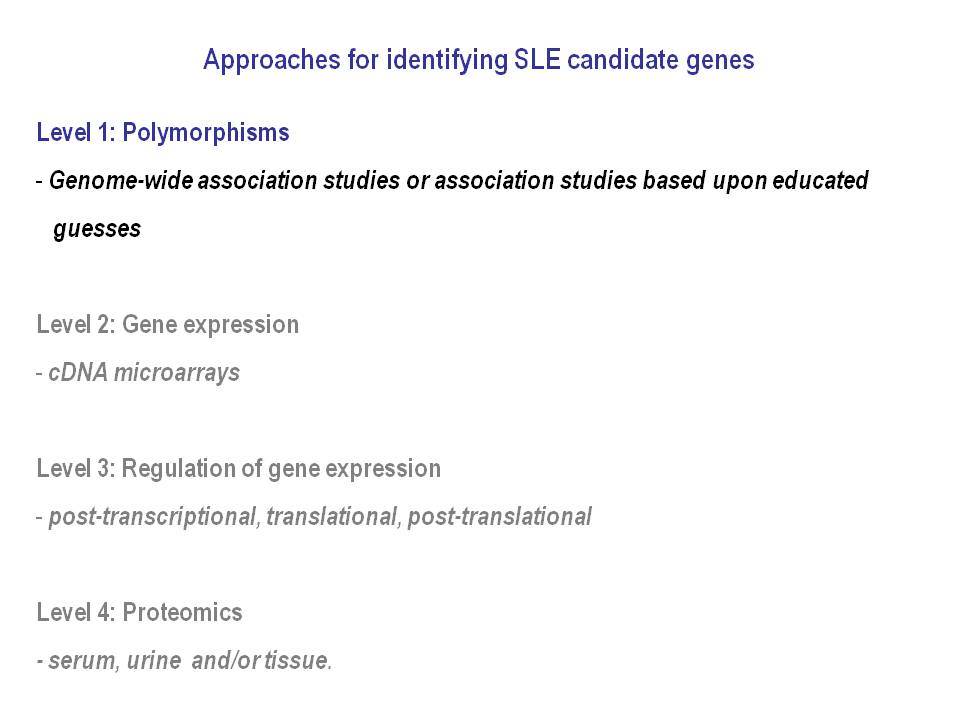Select the "Level 4: Proteomics" heading

pyautogui.click(x=140, y=613)
